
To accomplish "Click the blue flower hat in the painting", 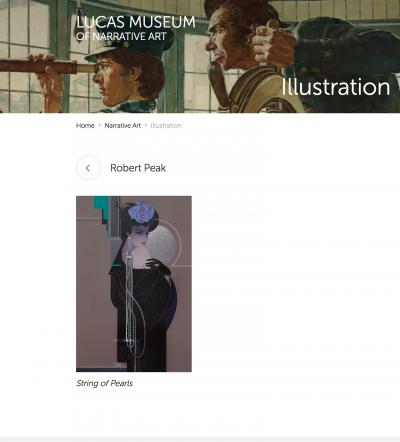I will [142, 212].
